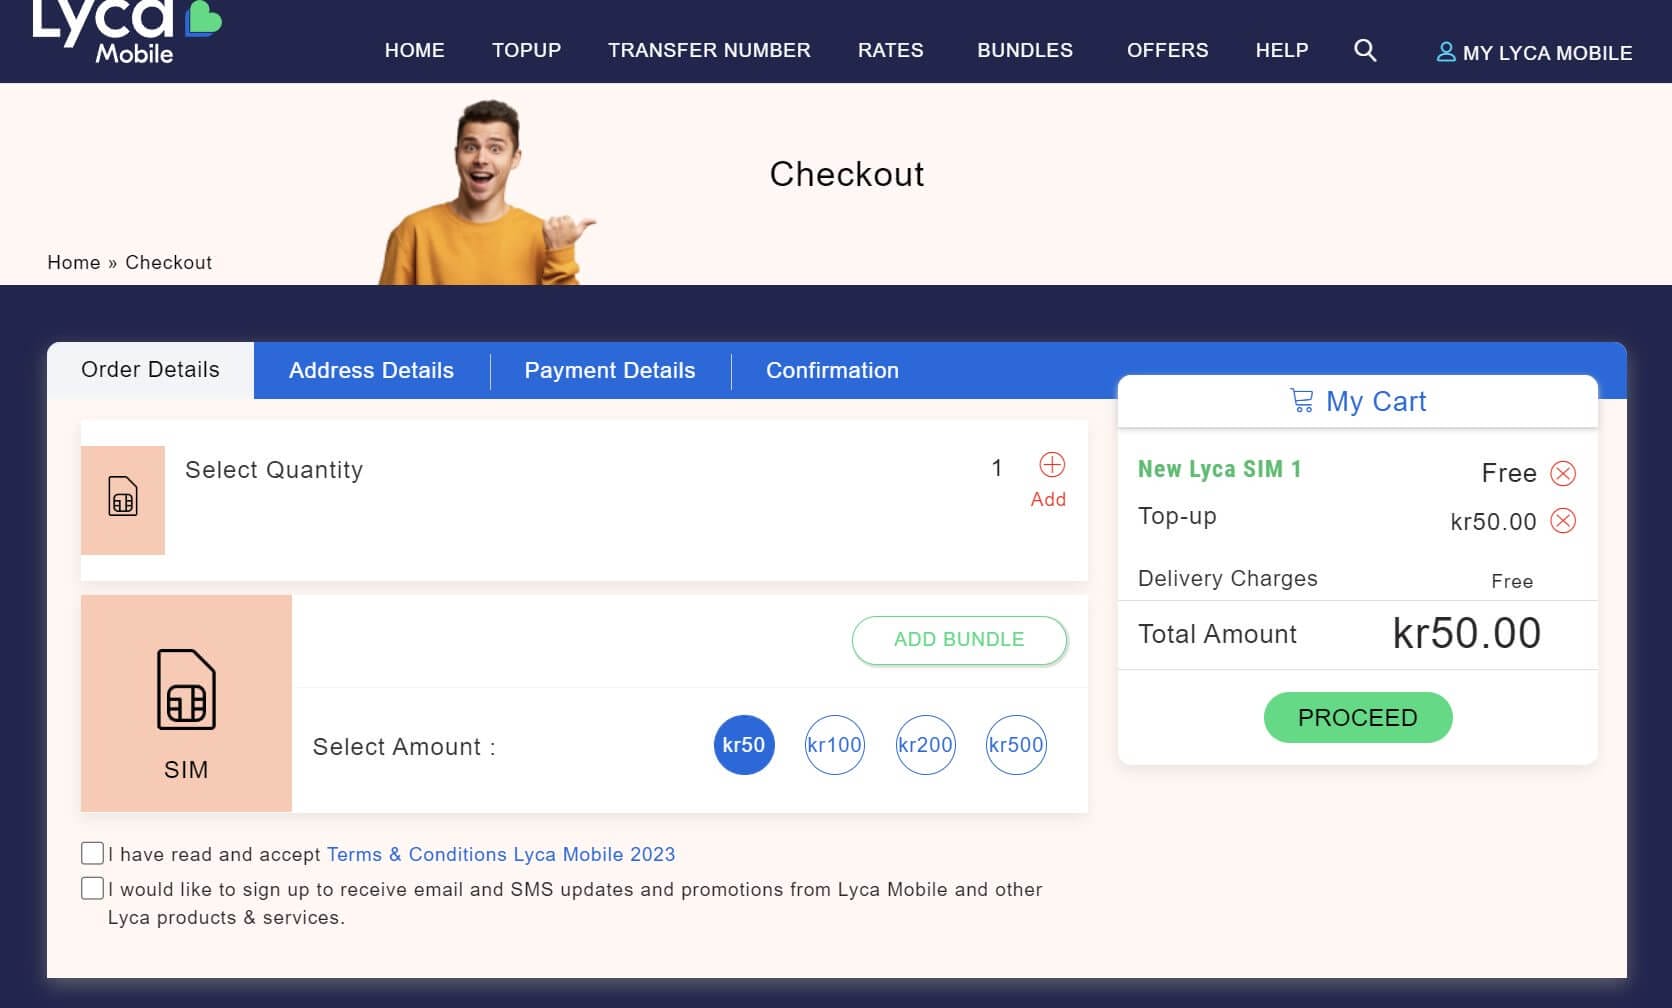This screenshot has width=1672, height=1008.
Task: Click the green PROCEED button
Action: (1358, 717)
